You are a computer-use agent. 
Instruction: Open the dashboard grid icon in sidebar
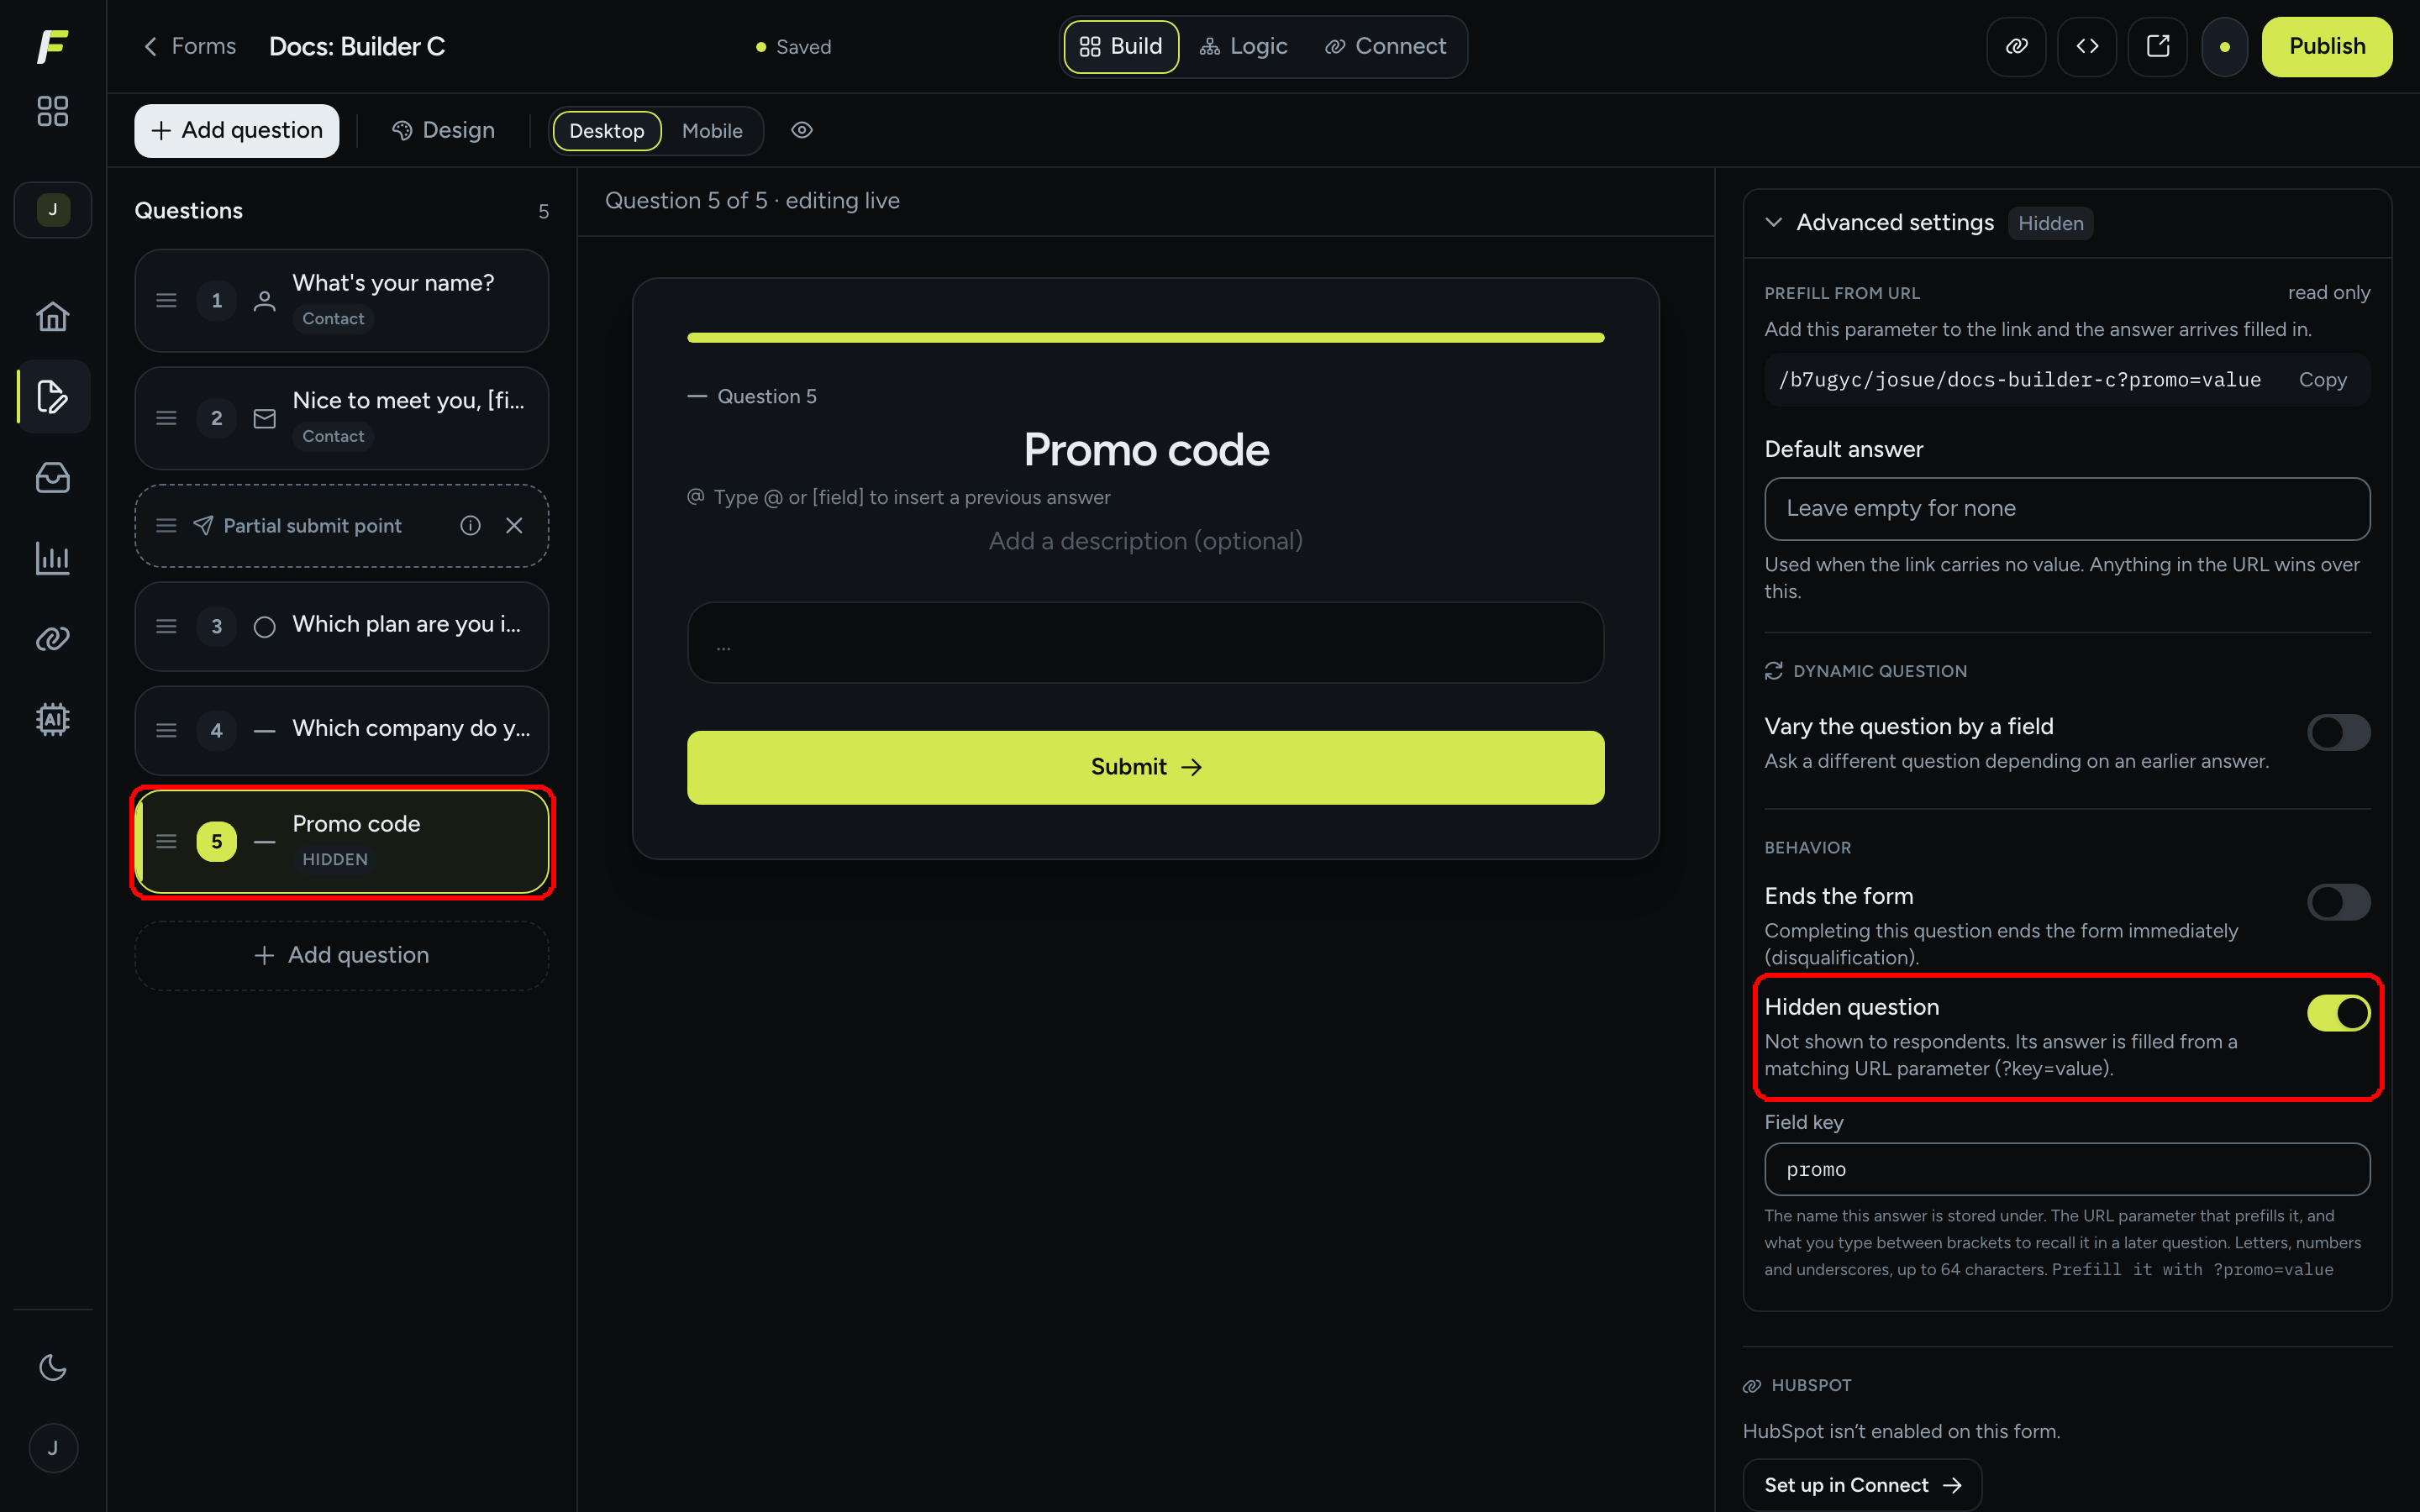pos(52,111)
